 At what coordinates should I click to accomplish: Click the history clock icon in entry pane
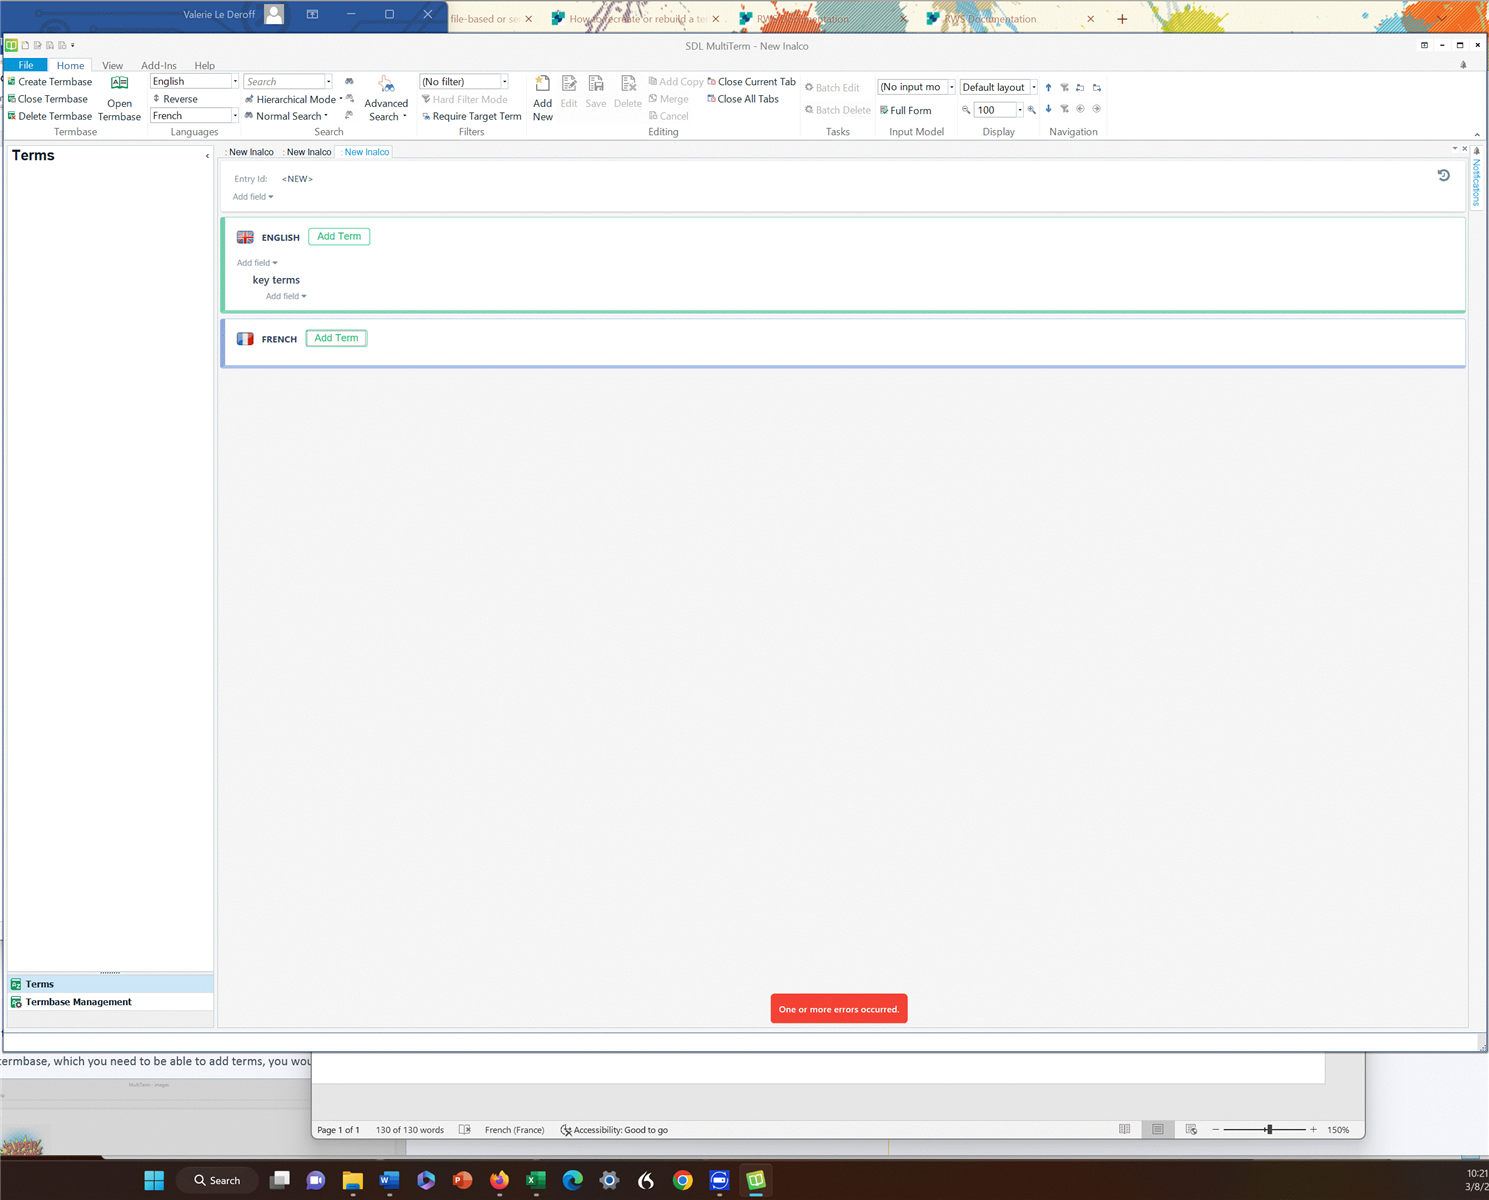pyautogui.click(x=1443, y=175)
